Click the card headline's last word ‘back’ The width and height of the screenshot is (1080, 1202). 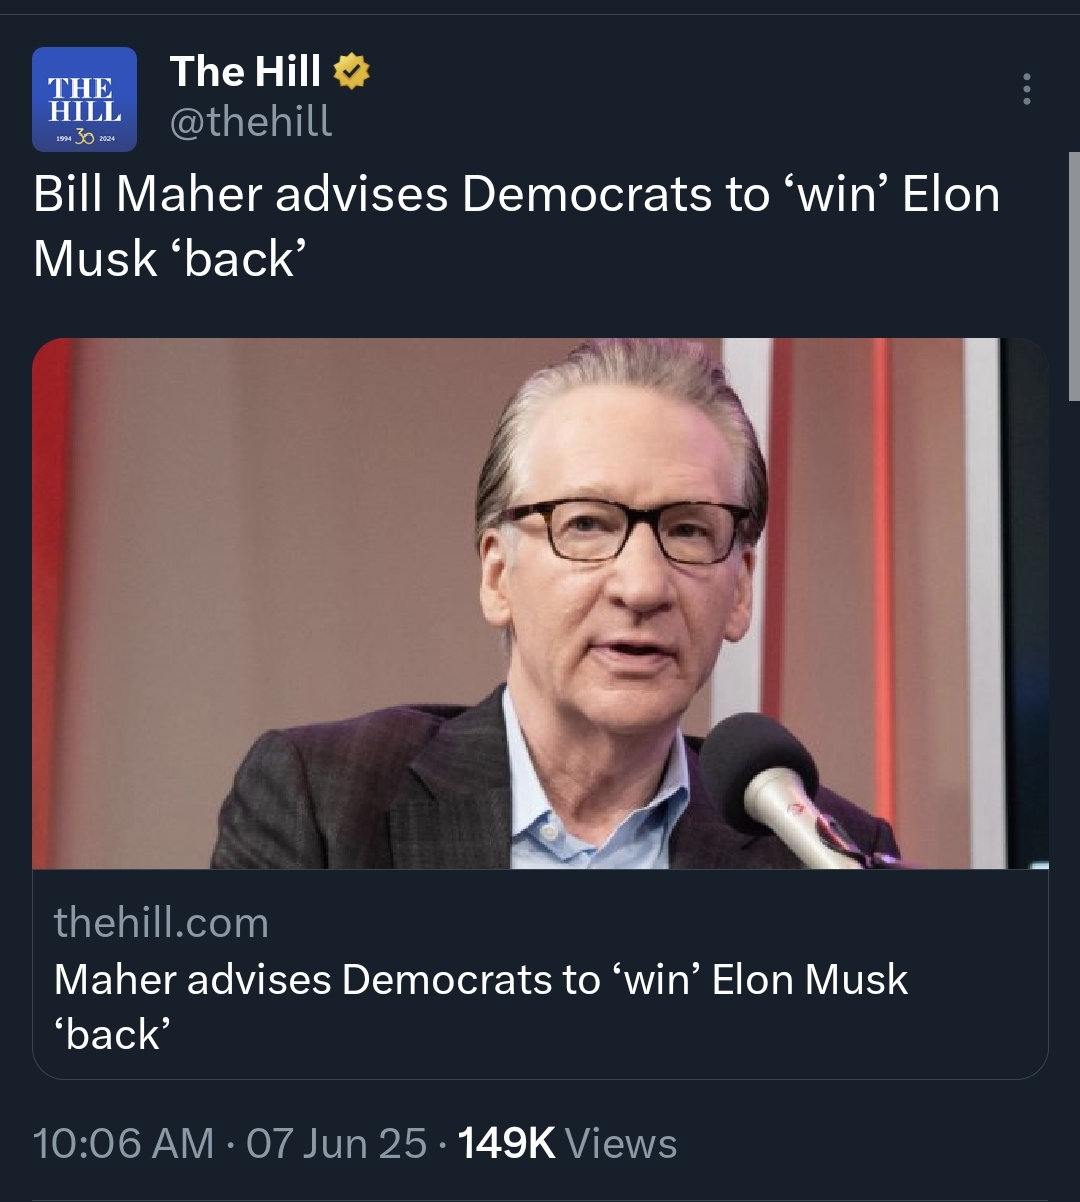(113, 1034)
